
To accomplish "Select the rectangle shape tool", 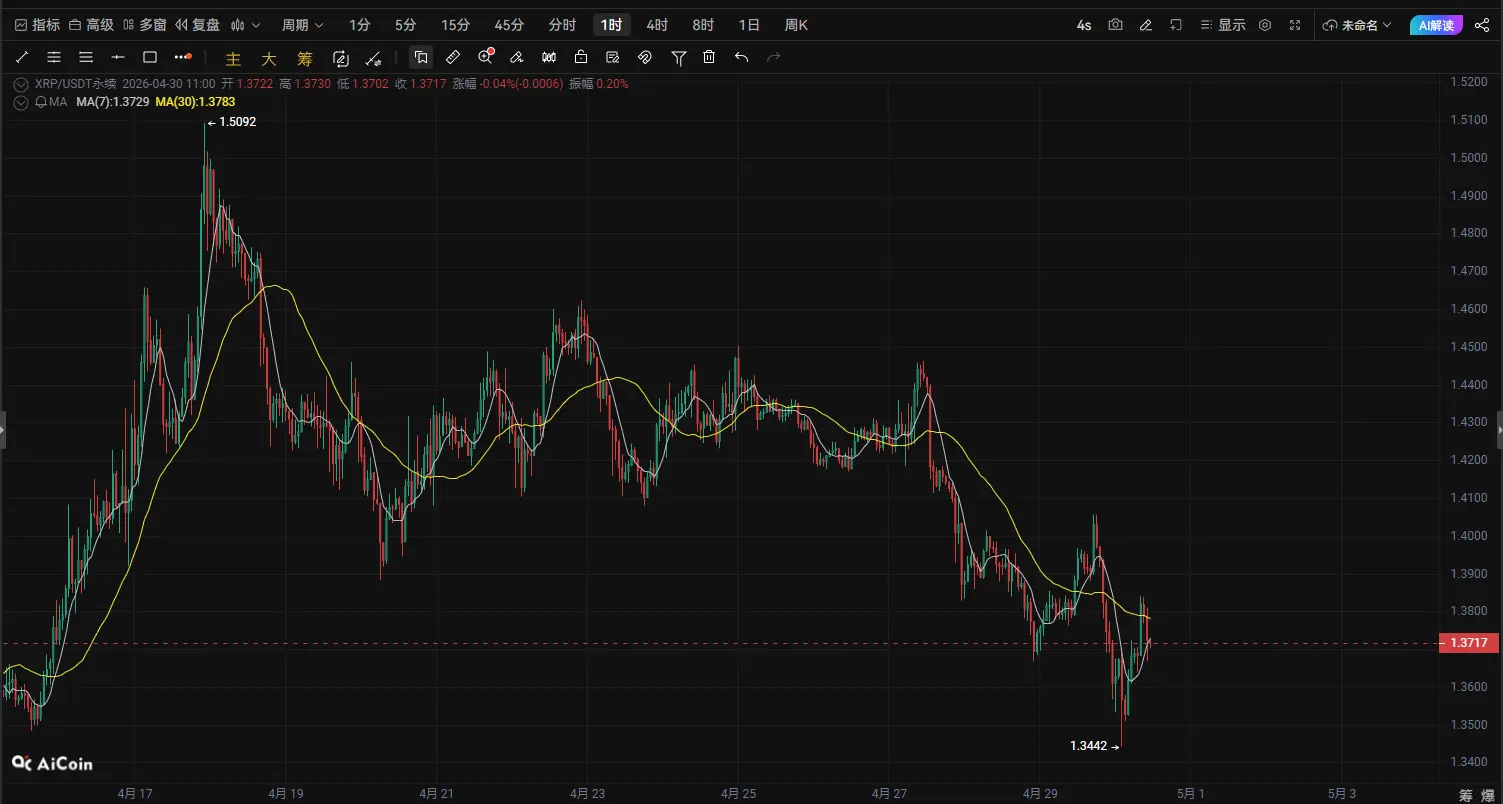I will tap(150, 57).
